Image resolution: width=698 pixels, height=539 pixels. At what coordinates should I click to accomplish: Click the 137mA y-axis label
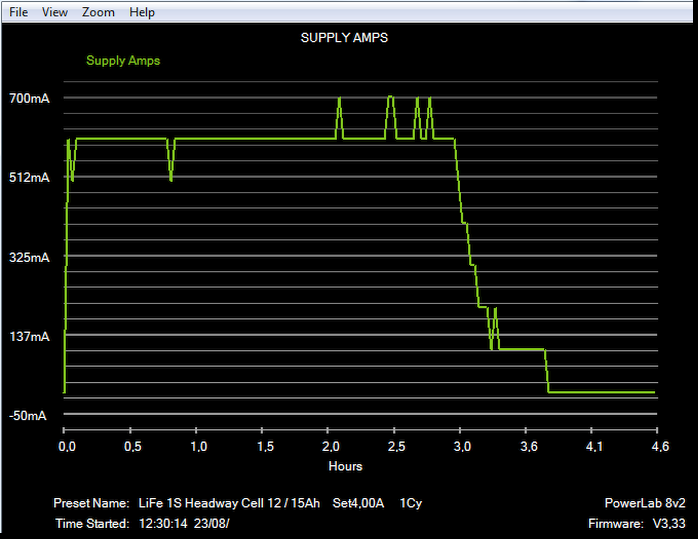click(29, 336)
